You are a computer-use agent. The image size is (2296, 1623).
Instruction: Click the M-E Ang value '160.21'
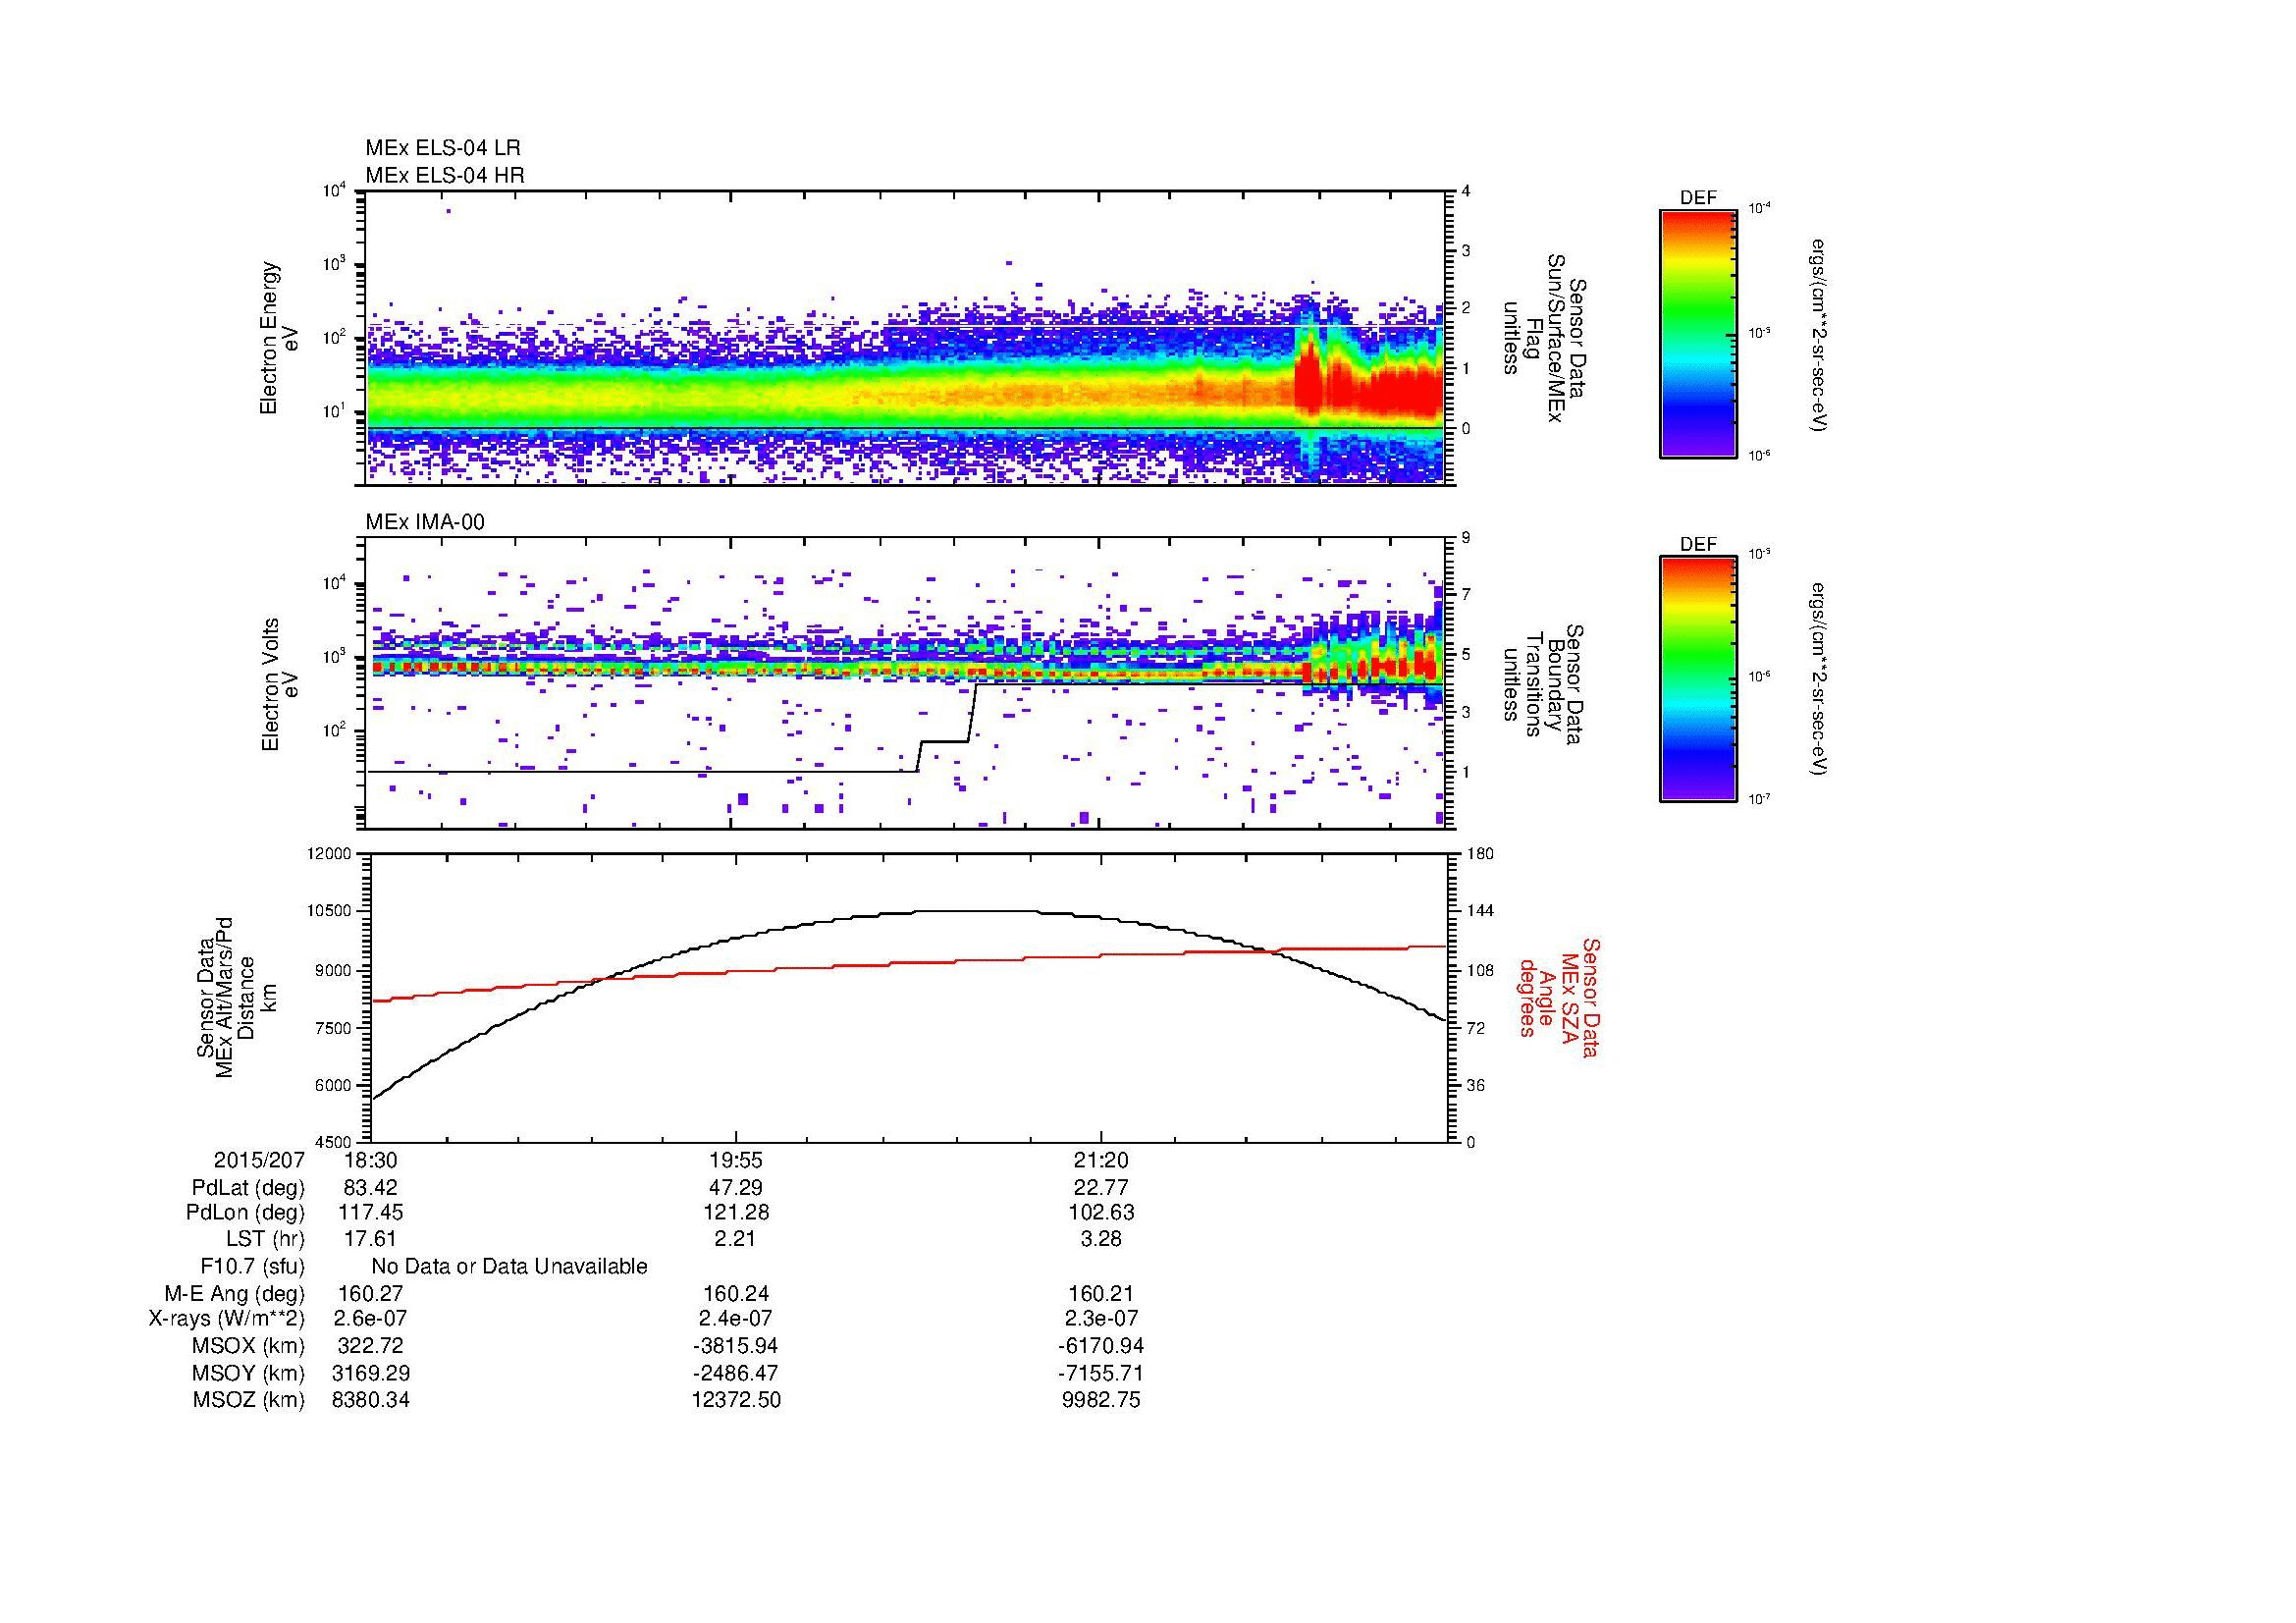tap(1100, 1293)
